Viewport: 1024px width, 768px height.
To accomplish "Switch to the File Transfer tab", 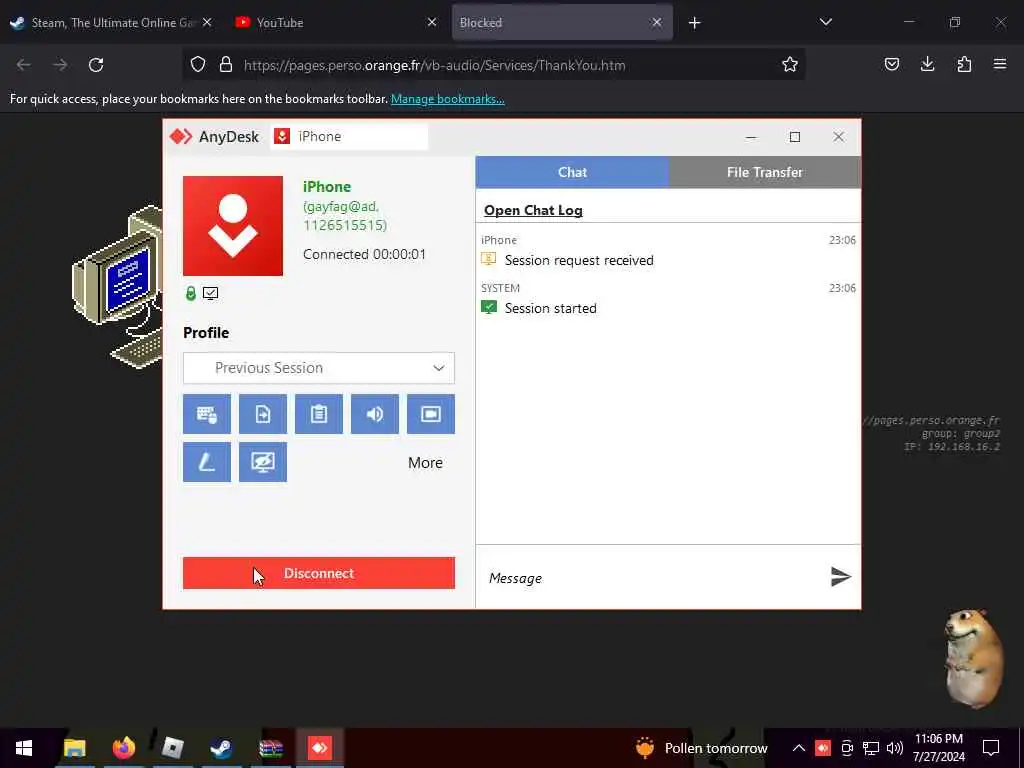I will pos(765,172).
